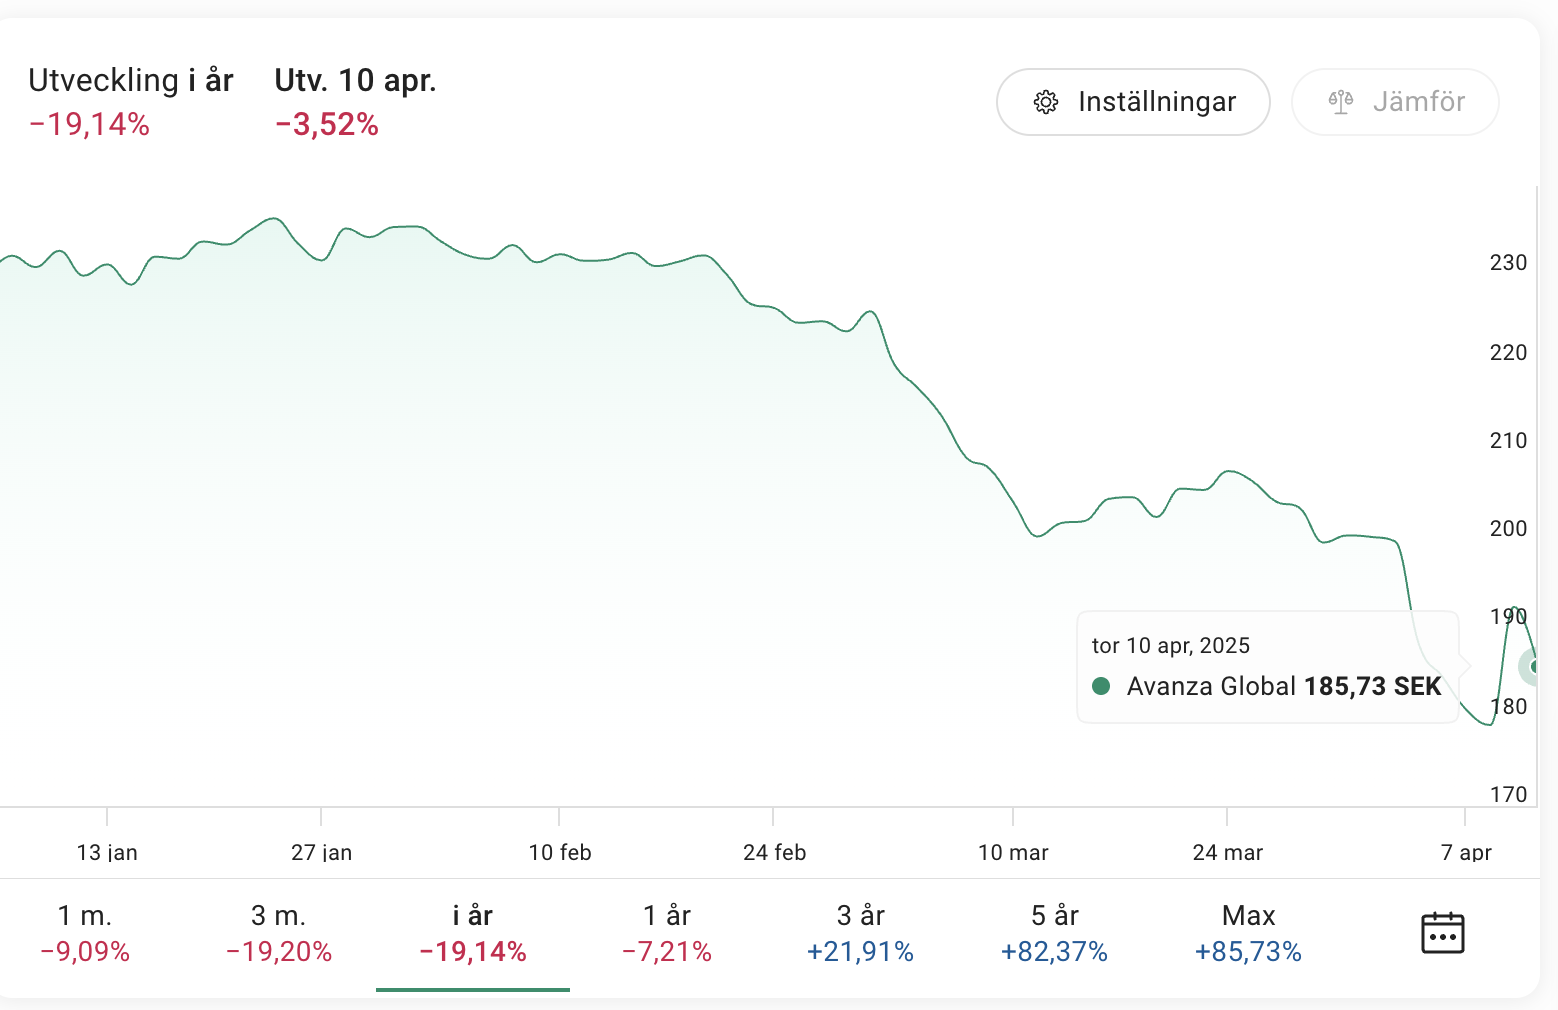Click the scales icon beside Jämför
1558x1010 pixels.
1341,102
